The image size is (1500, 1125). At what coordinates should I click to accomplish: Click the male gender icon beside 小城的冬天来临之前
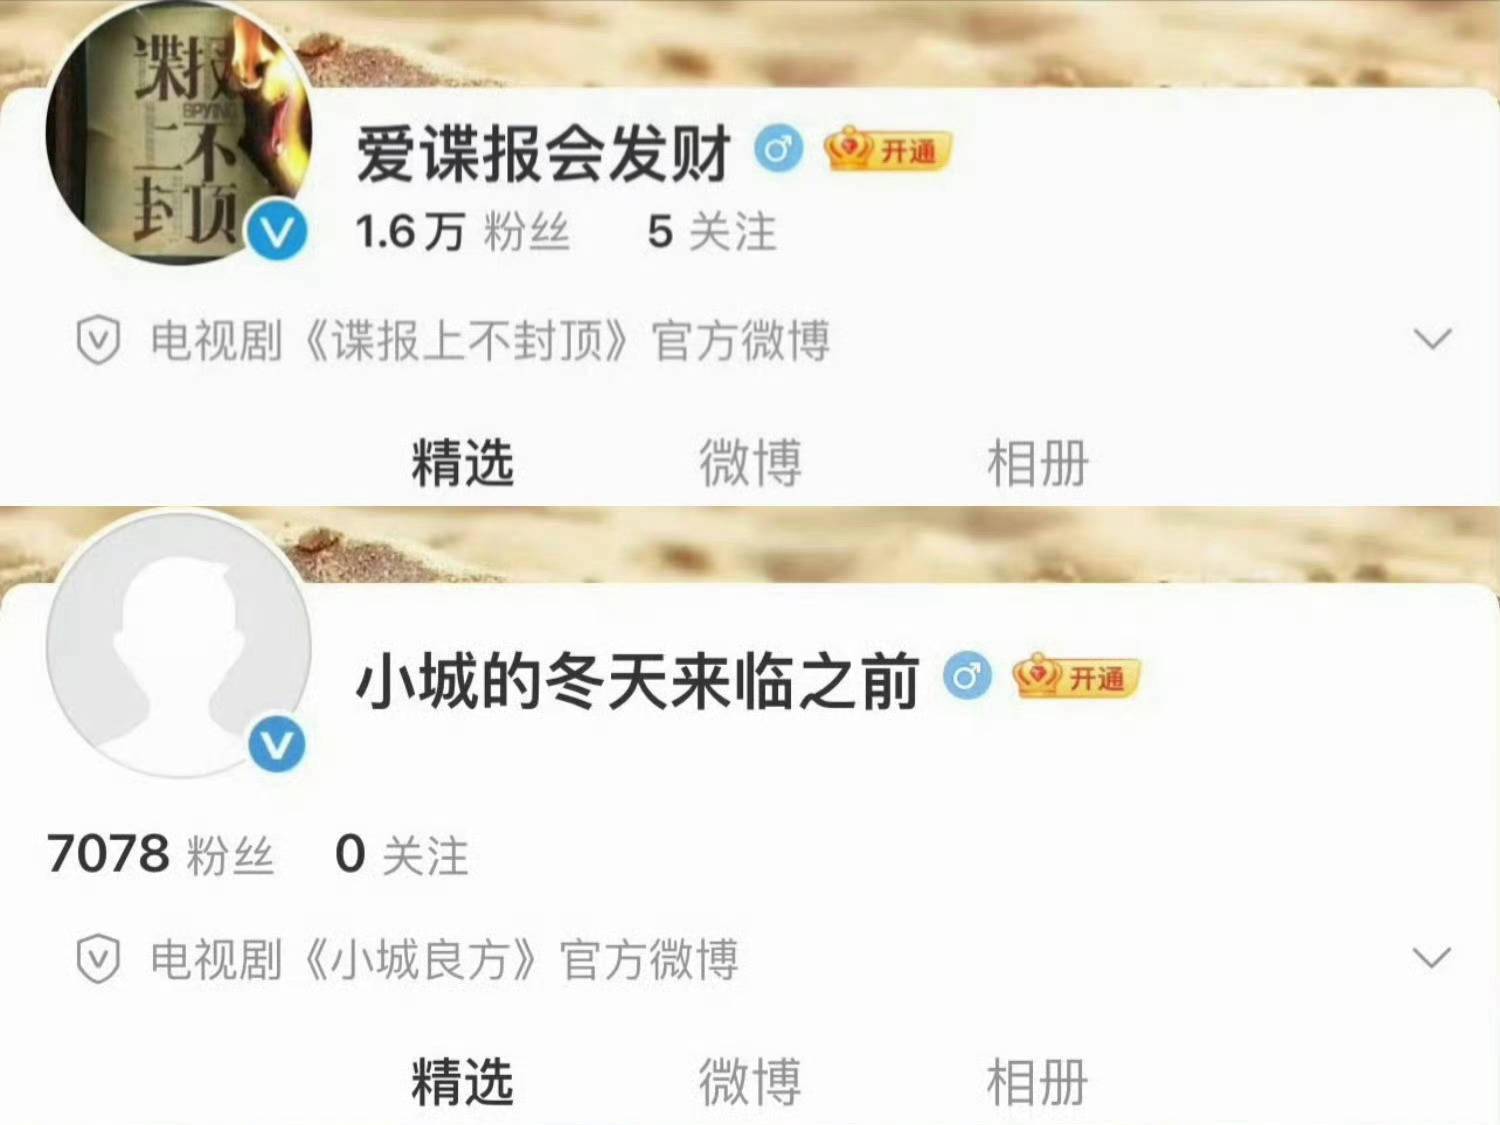(967, 678)
